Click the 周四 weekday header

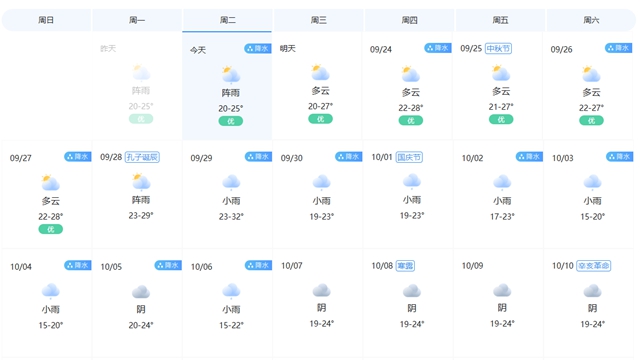coord(409,20)
